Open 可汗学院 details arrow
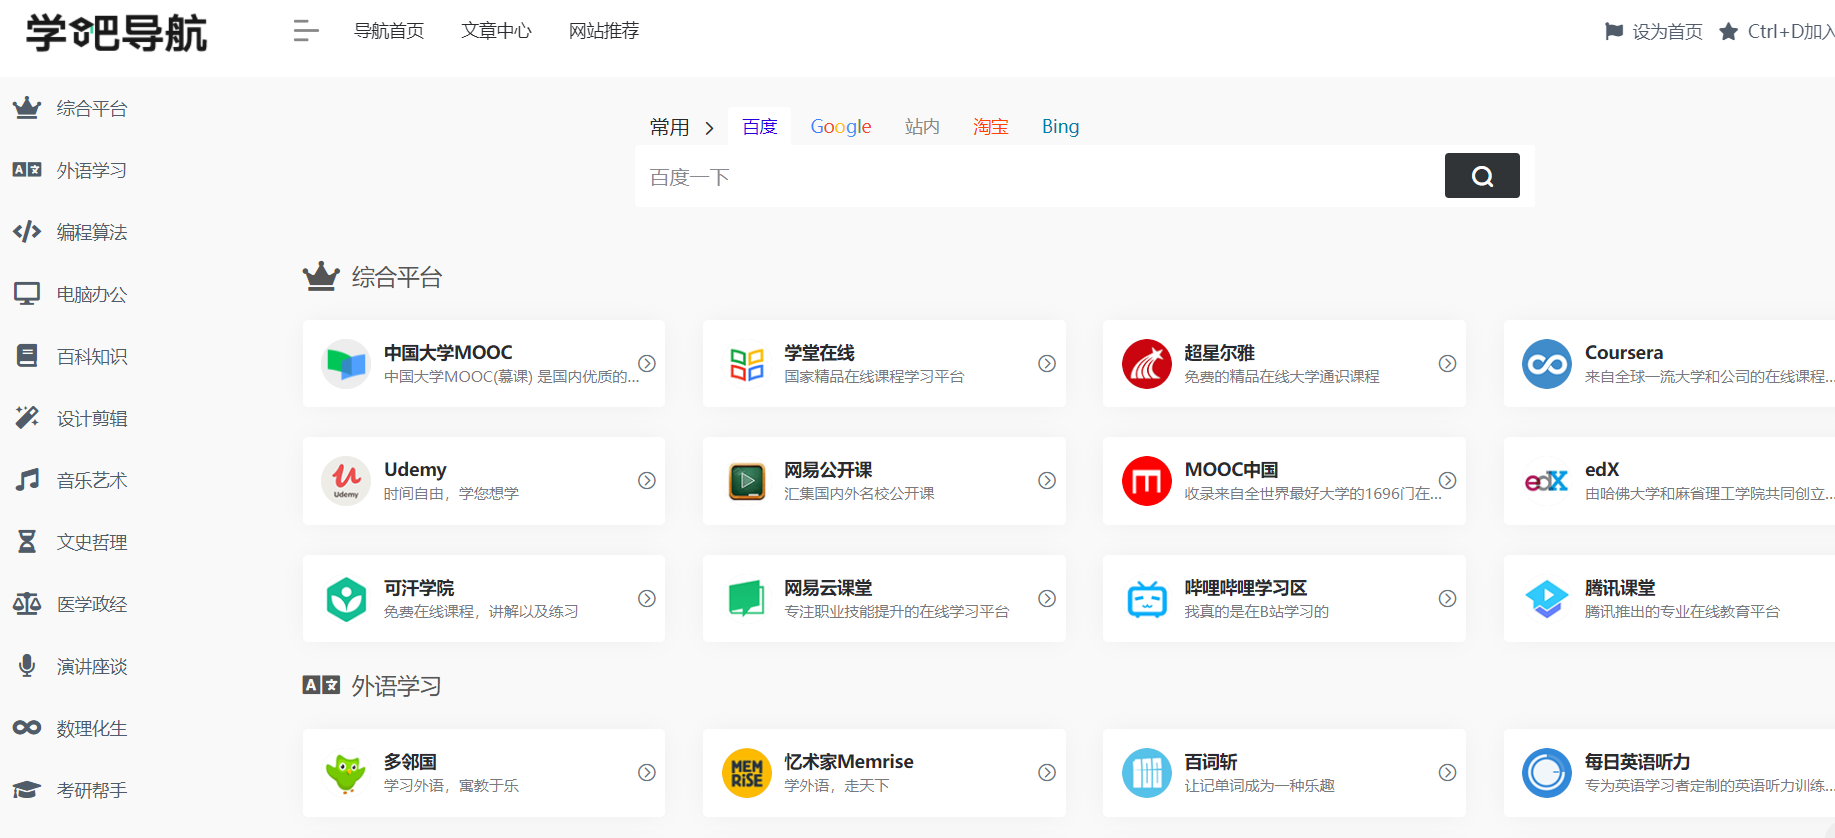 tap(647, 598)
